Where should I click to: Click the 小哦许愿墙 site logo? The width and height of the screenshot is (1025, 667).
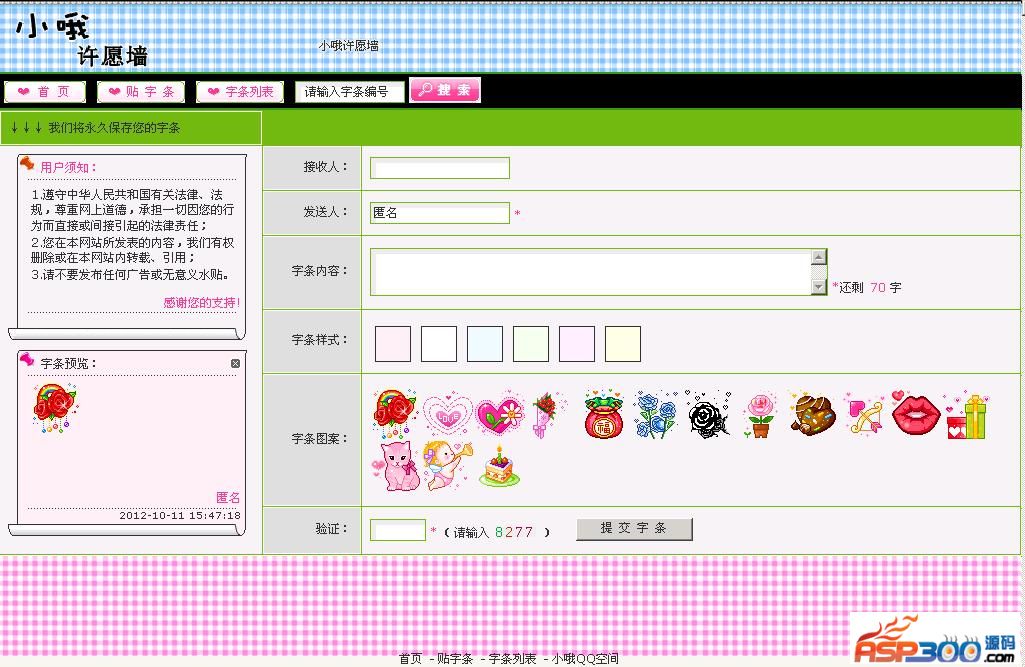tap(82, 41)
